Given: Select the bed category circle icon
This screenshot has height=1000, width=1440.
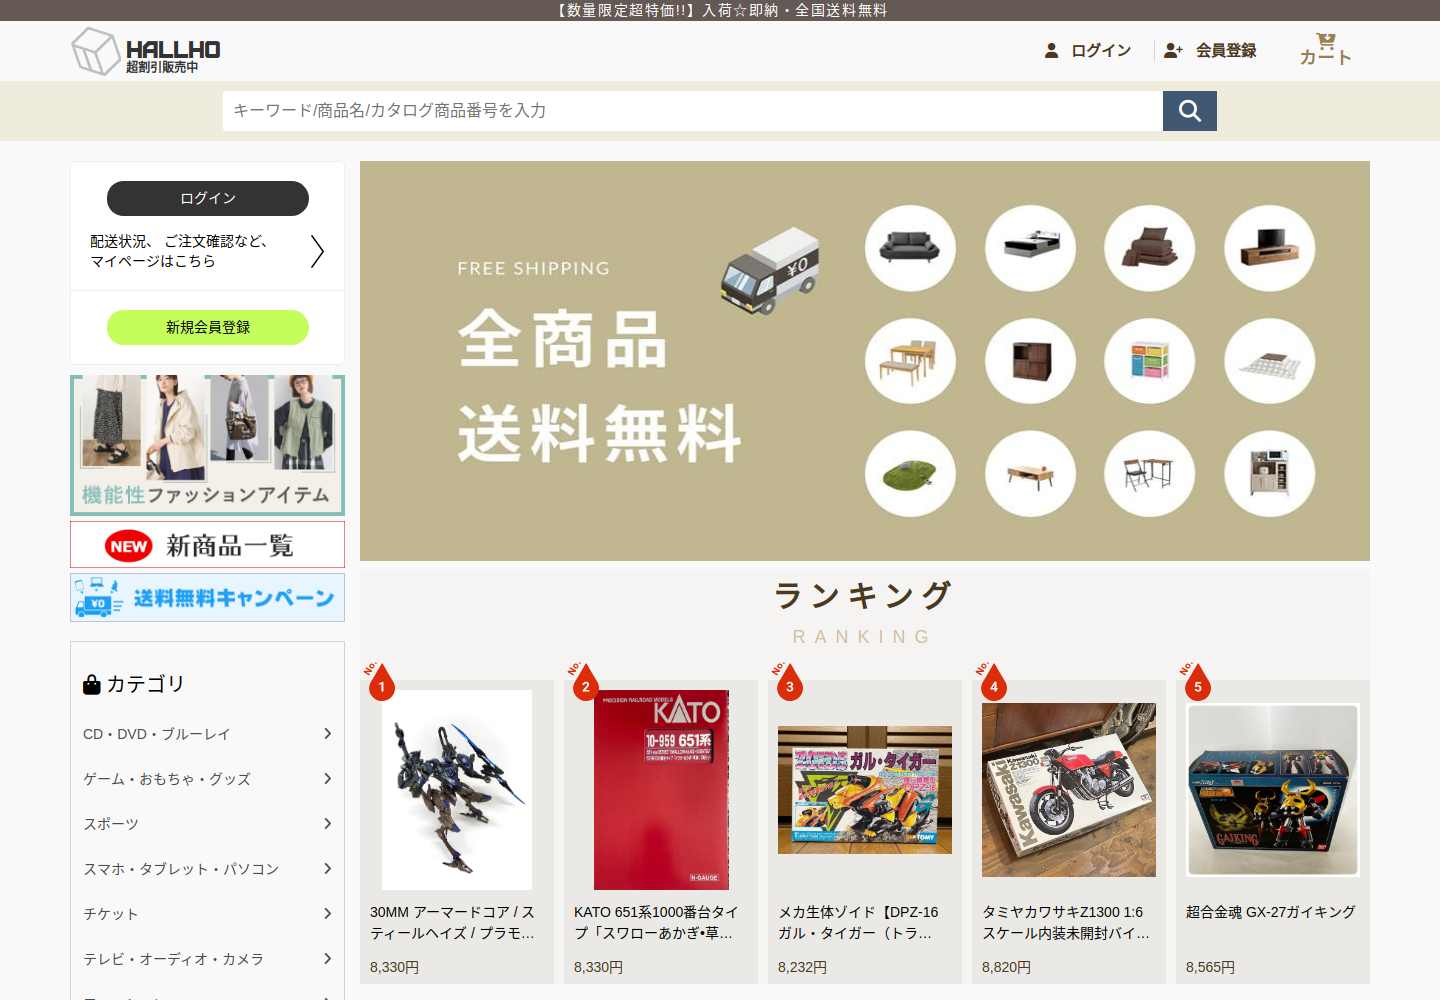Looking at the screenshot, I should 1030,248.
